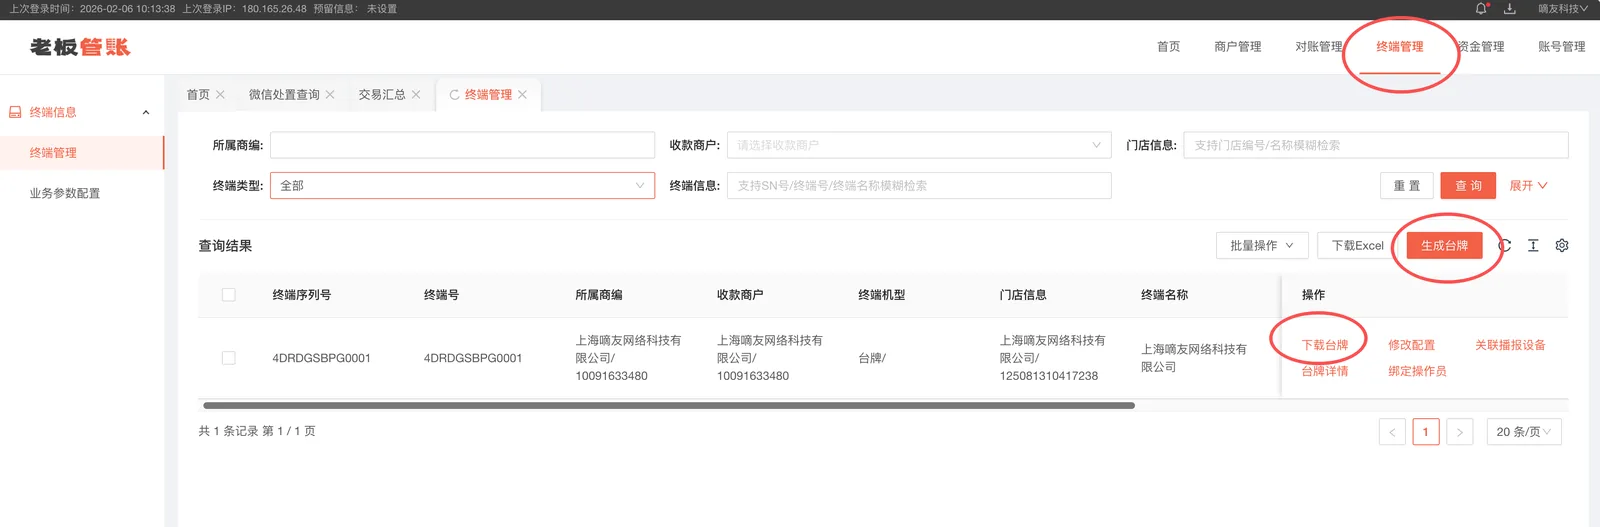Switch to the 首页 page tab
Viewport: 1600px width, 527px height.
tap(198, 95)
